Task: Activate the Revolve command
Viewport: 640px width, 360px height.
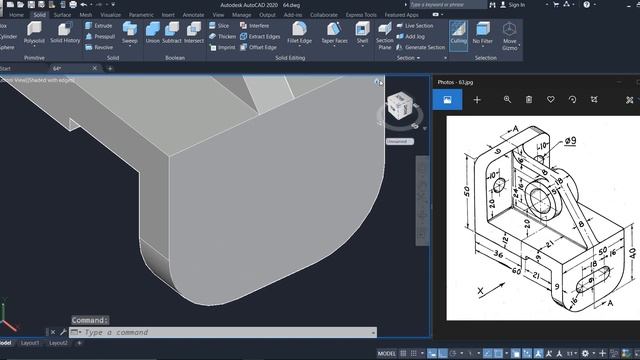Action: [x=99, y=47]
